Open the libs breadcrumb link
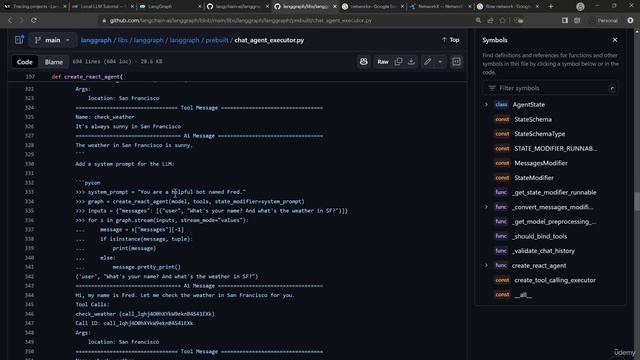640x360 pixels. point(122,40)
